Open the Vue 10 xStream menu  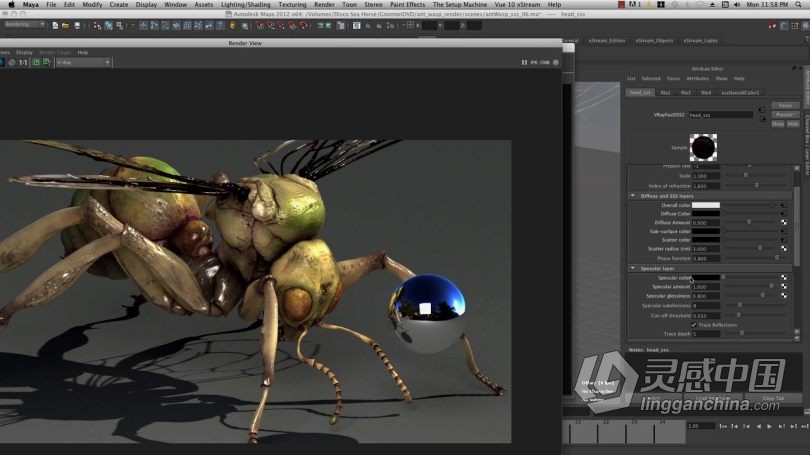tap(517, 5)
